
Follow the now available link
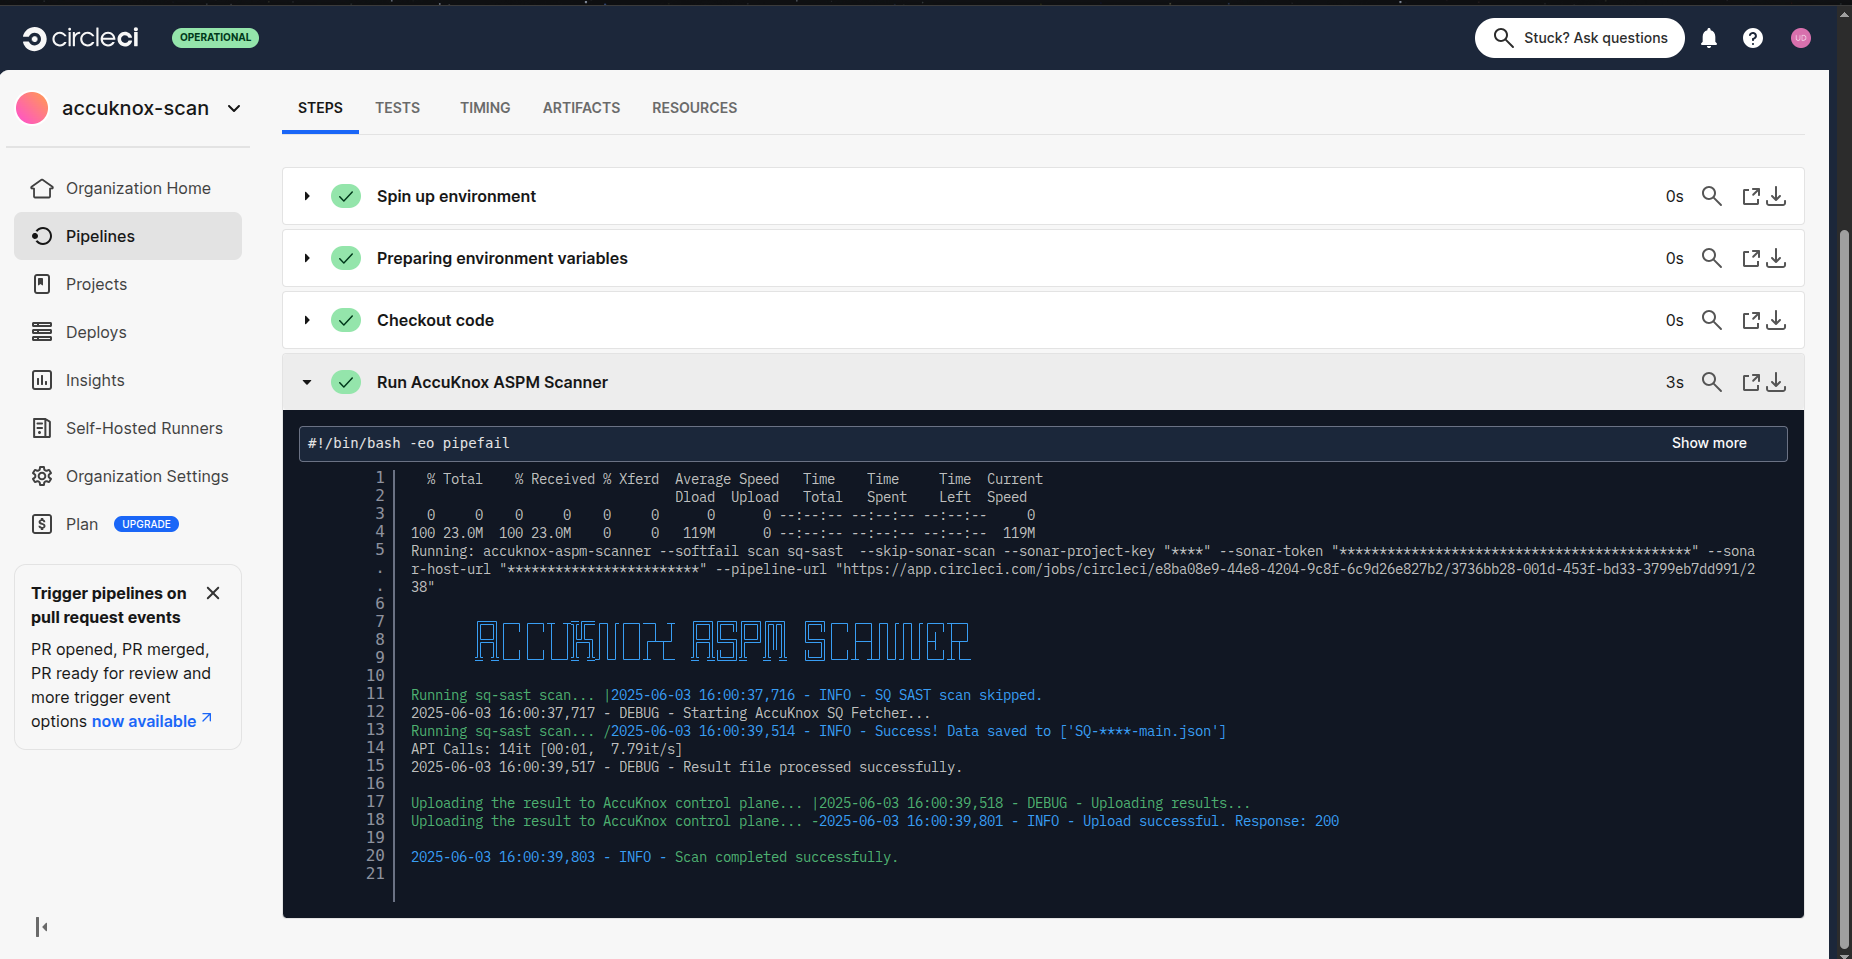[x=152, y=721]
